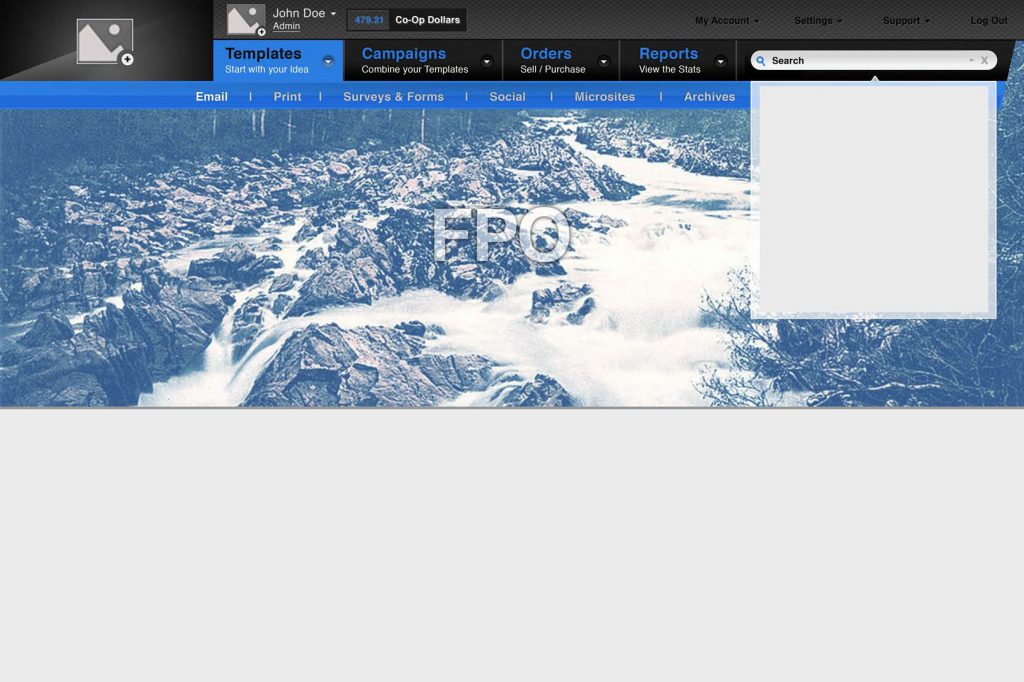
Task: Click the 479.21 Co-Op Dollars balance
Action: (x=406, y=20)
